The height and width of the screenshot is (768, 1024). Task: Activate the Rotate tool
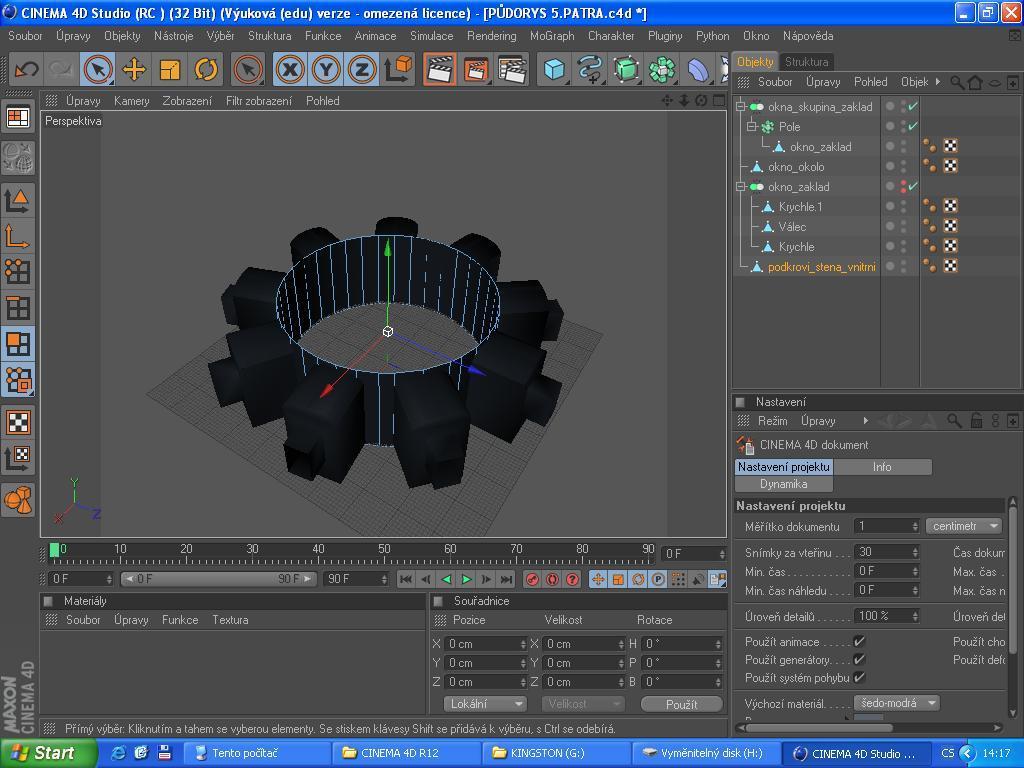coord(206,69)
